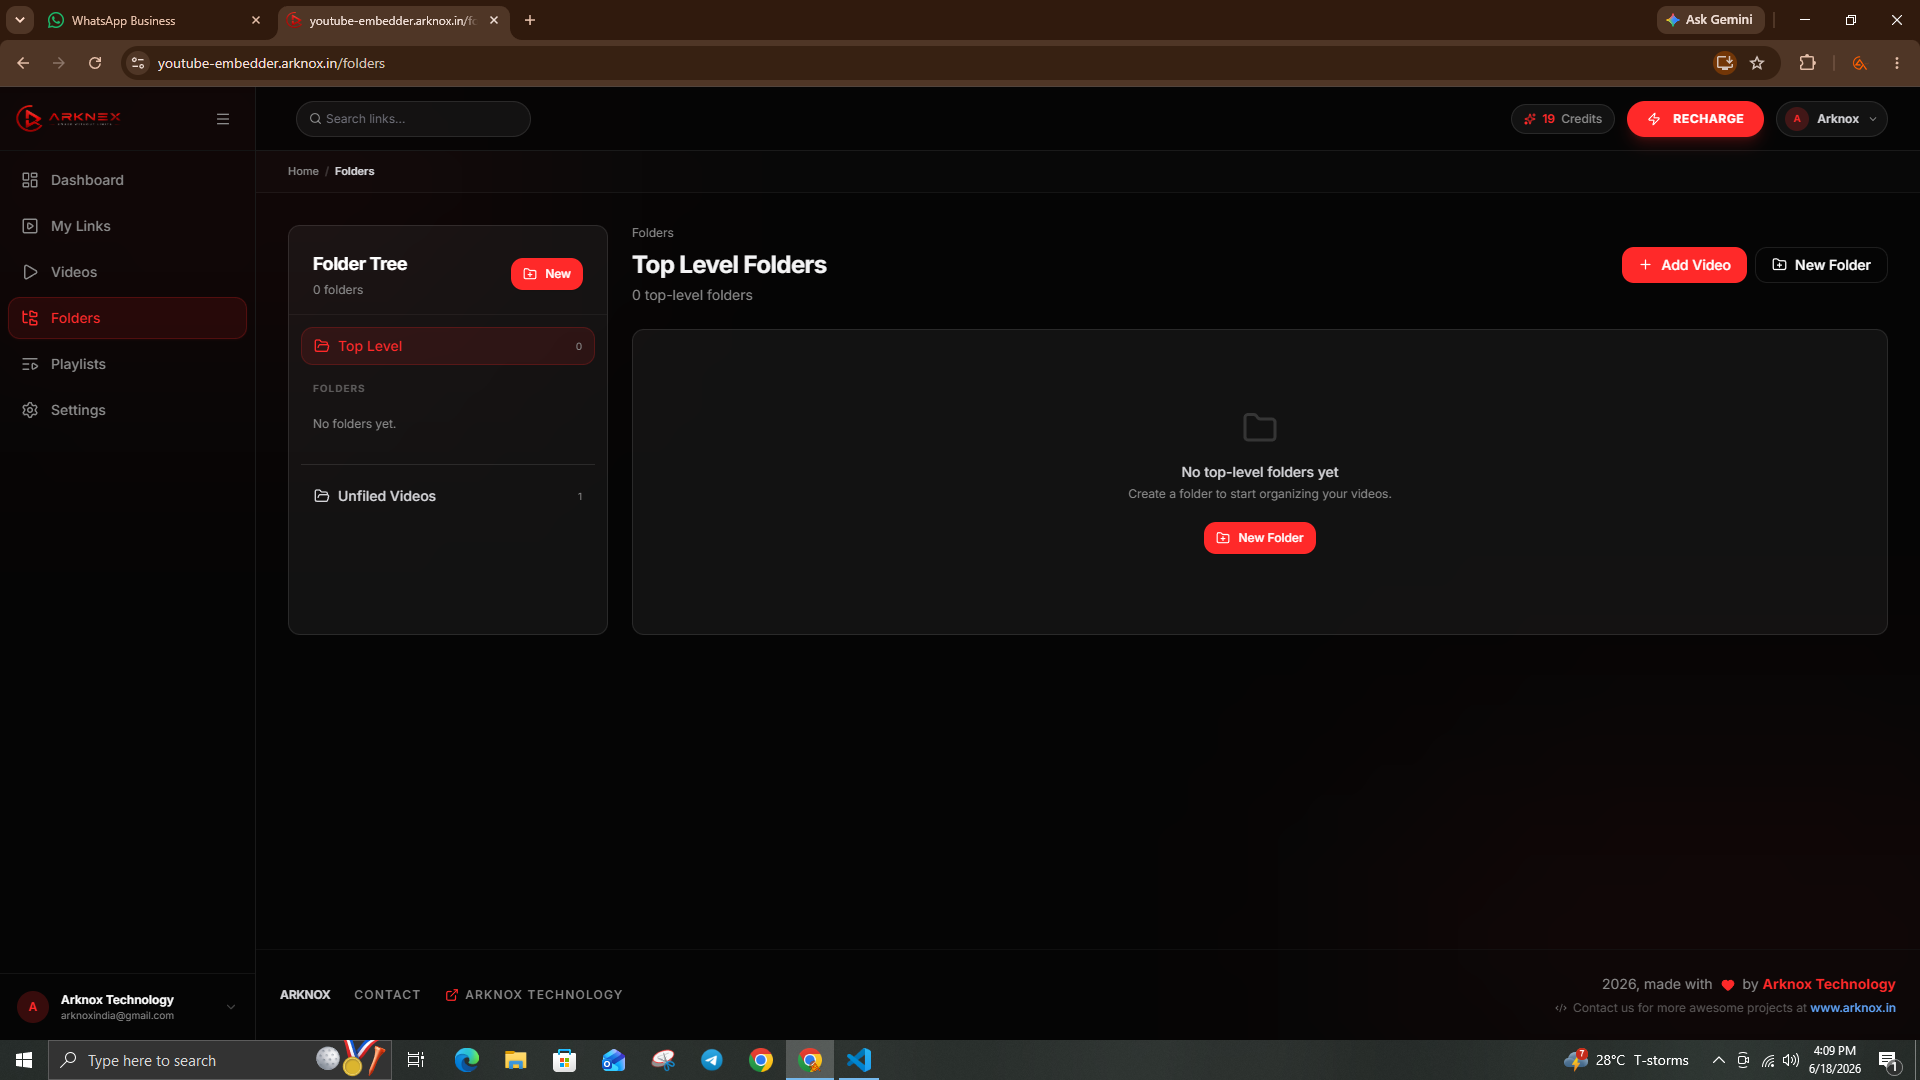Open the CONTACT footer link
Image resolution: width=1920 pixels, height=1080 pixels.
[387, 995]
